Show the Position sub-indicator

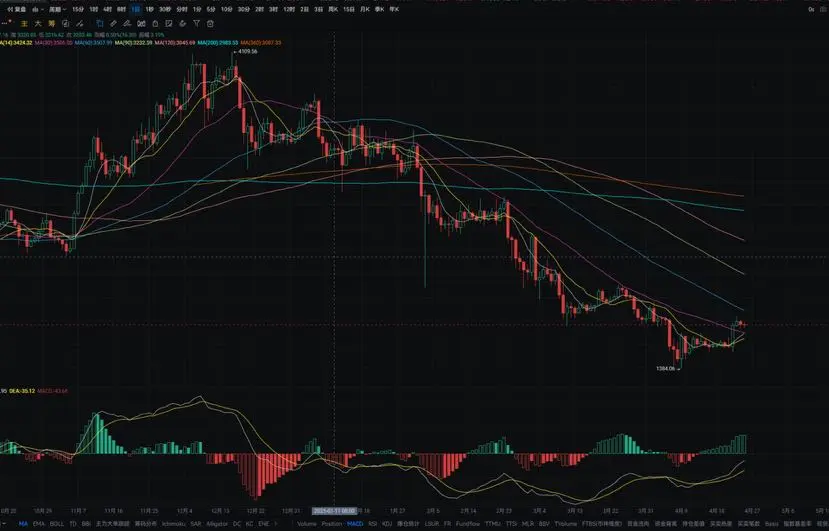tap(331, 524)
